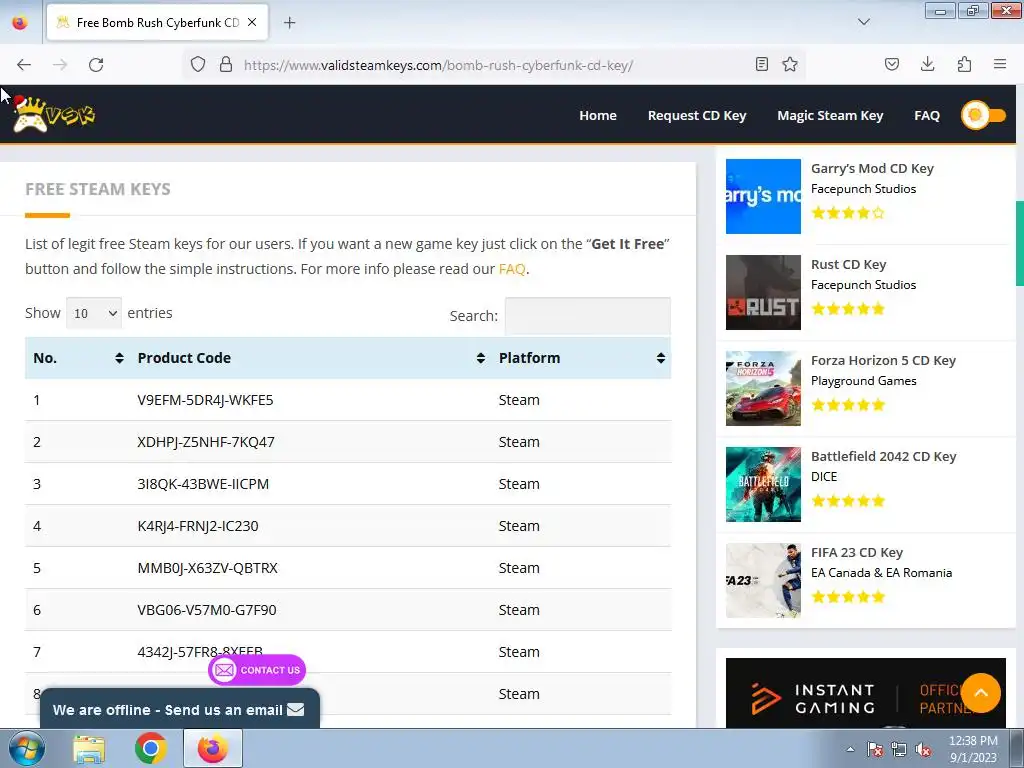Sort table by Platform column
This screenshot has height=768, width=1024.
581,358
